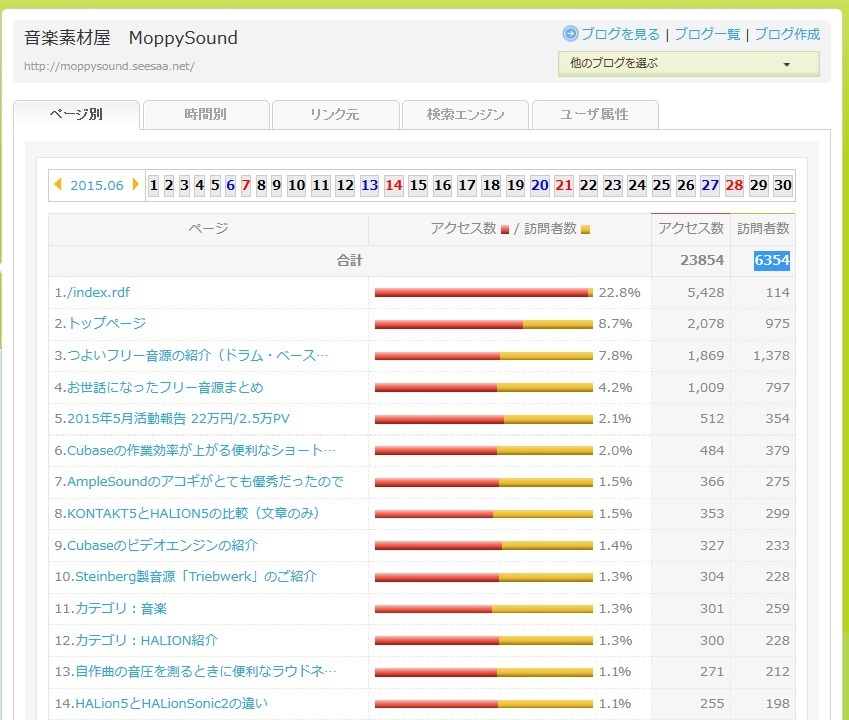The image size is (849, 720).
Task: Open the 他のブログを選ぶ dropdown
Action: pos(688,64)
